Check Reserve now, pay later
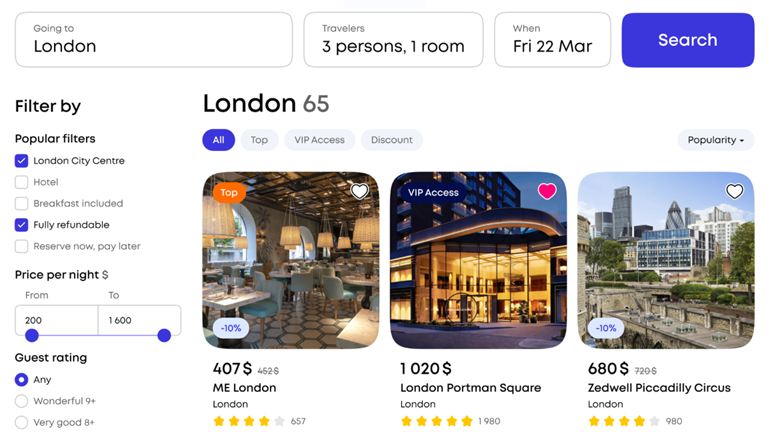 point(21,246)
